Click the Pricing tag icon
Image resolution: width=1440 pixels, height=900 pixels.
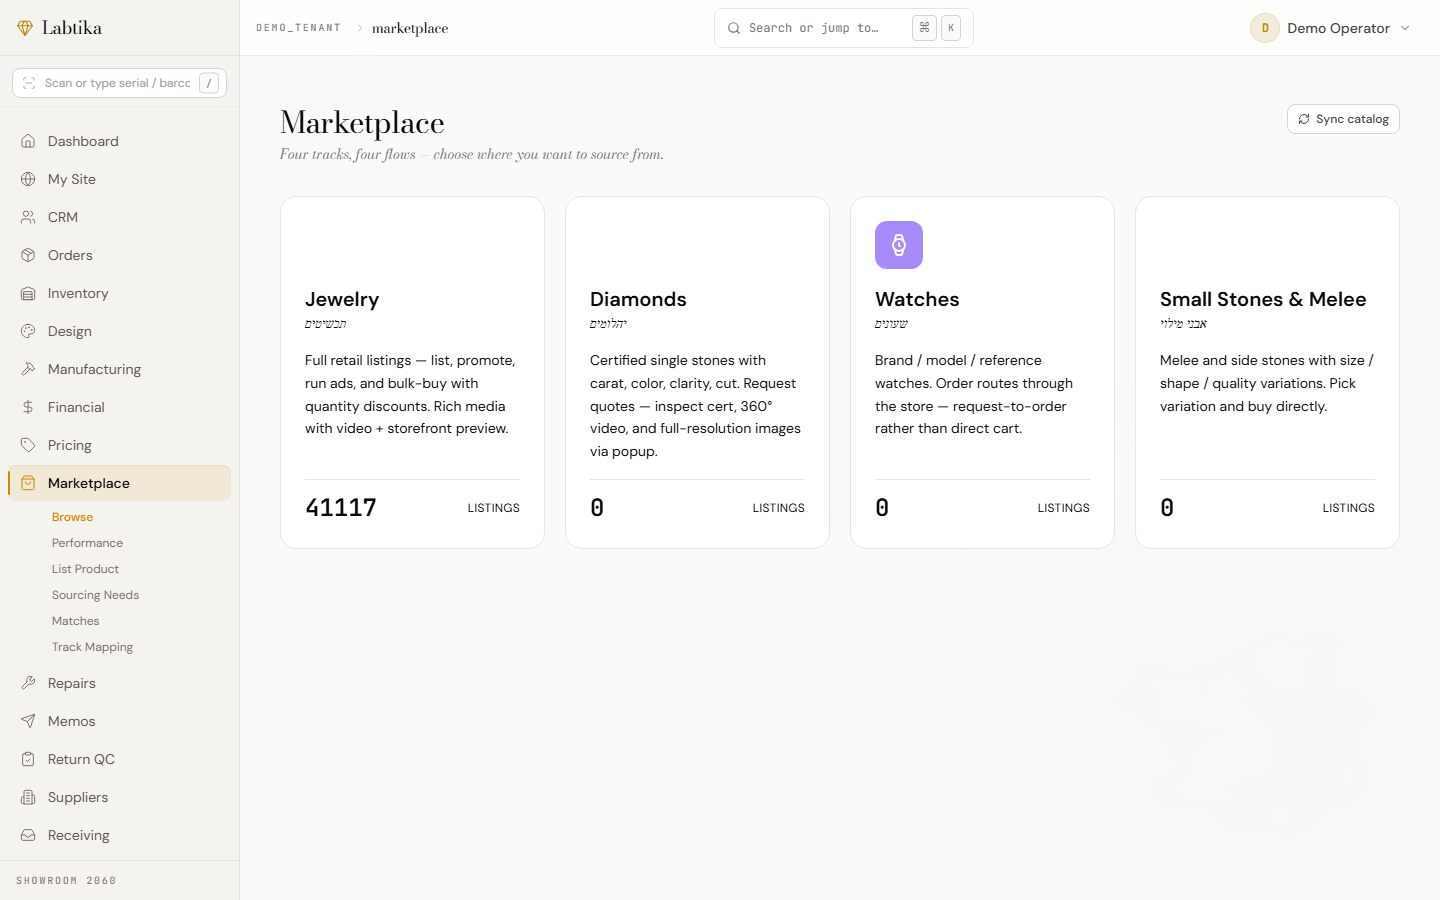tap(28, 445)
